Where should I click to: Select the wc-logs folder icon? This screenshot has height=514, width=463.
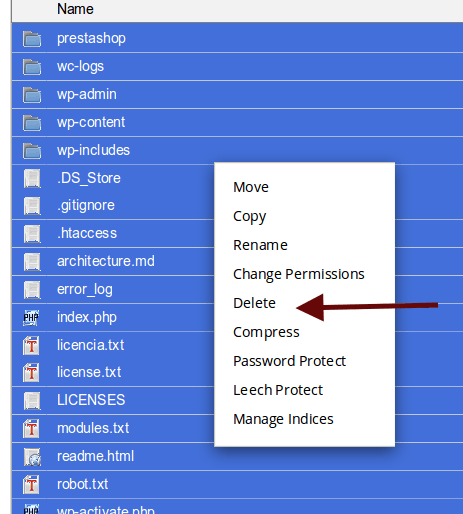(32, 67)
